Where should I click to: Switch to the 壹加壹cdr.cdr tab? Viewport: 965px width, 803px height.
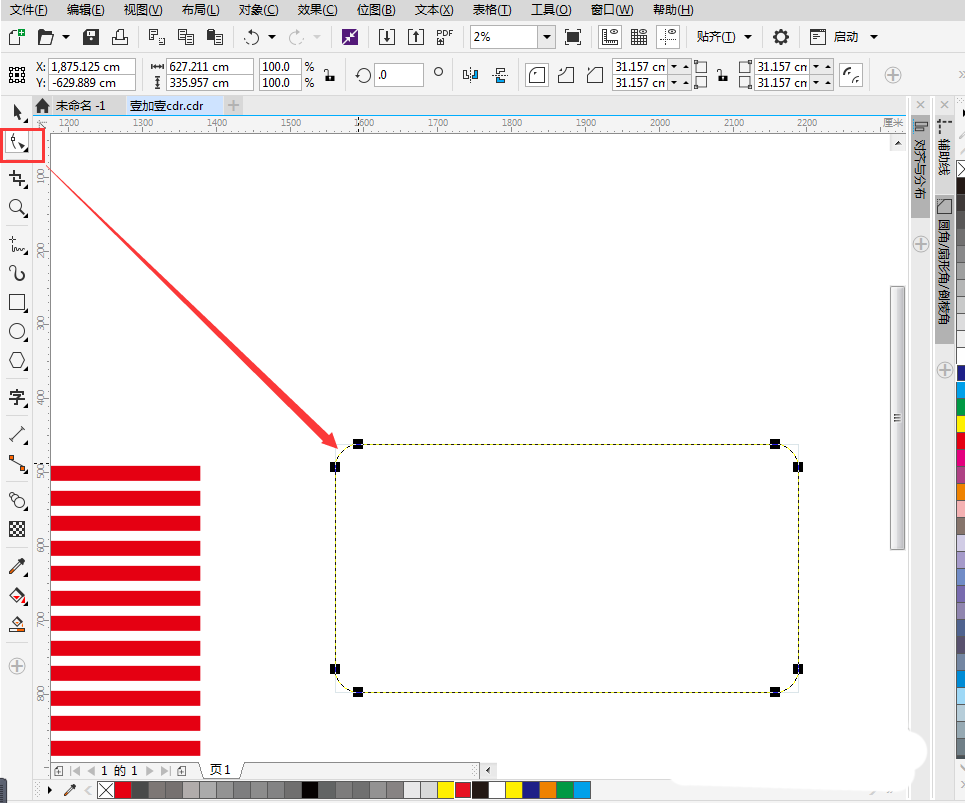point(166,106)
